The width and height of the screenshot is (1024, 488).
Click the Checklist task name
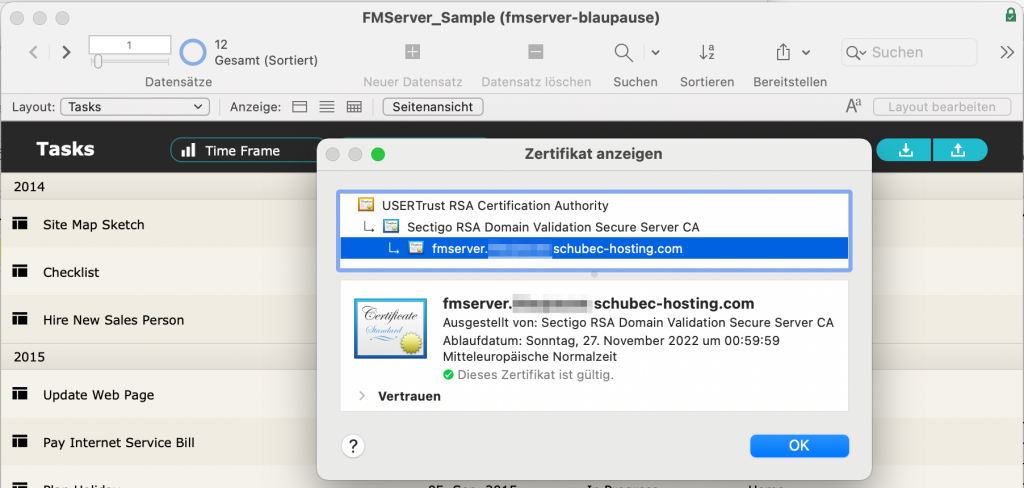71,272
